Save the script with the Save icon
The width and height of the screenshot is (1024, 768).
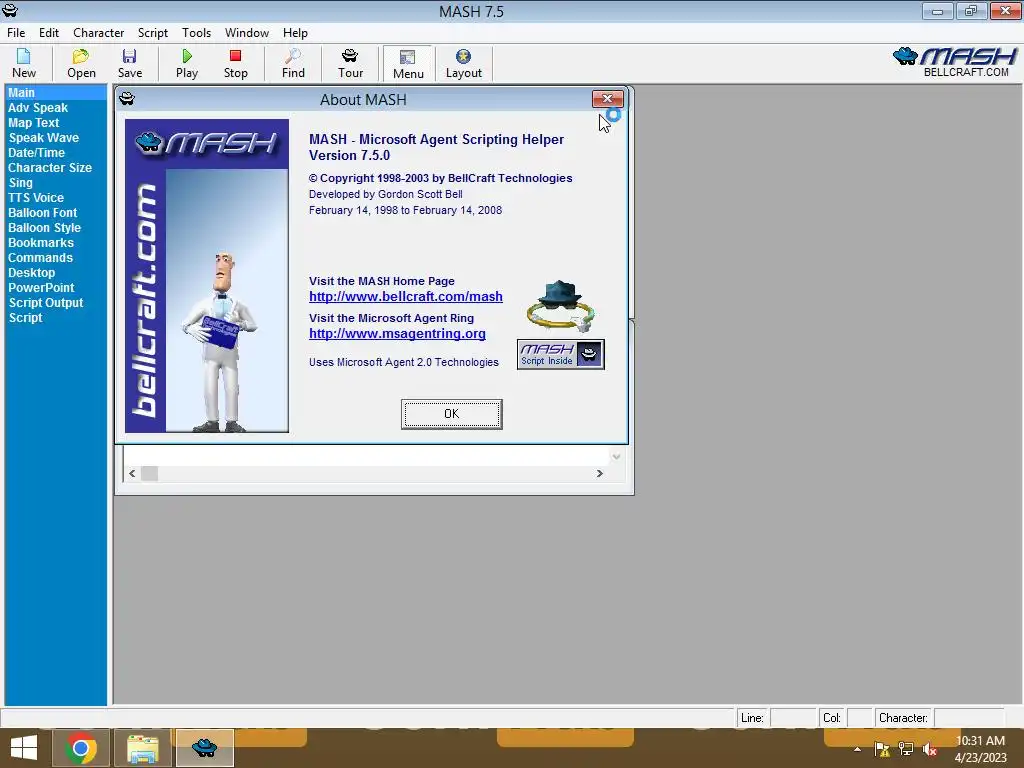129,63
